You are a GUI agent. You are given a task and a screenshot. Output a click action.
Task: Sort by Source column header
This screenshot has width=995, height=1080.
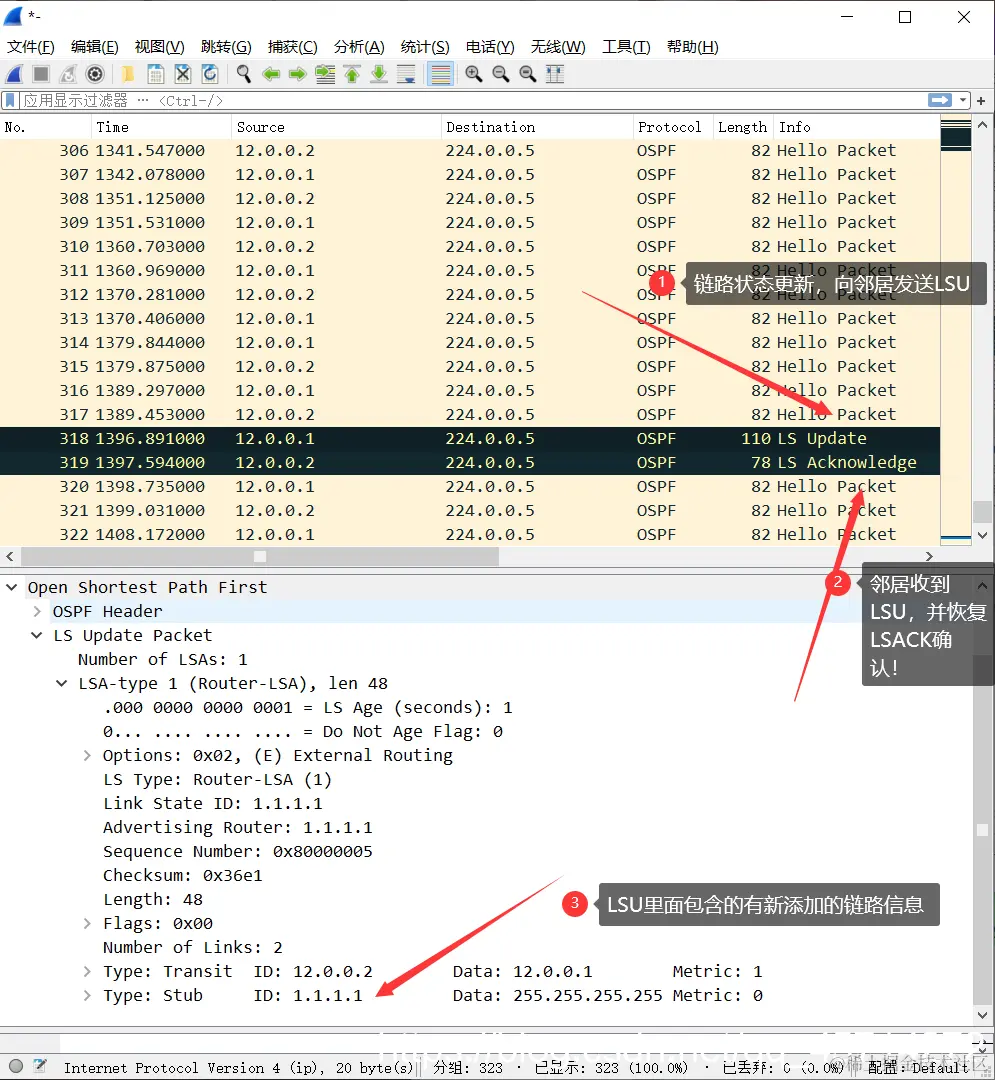pos(336,127)
